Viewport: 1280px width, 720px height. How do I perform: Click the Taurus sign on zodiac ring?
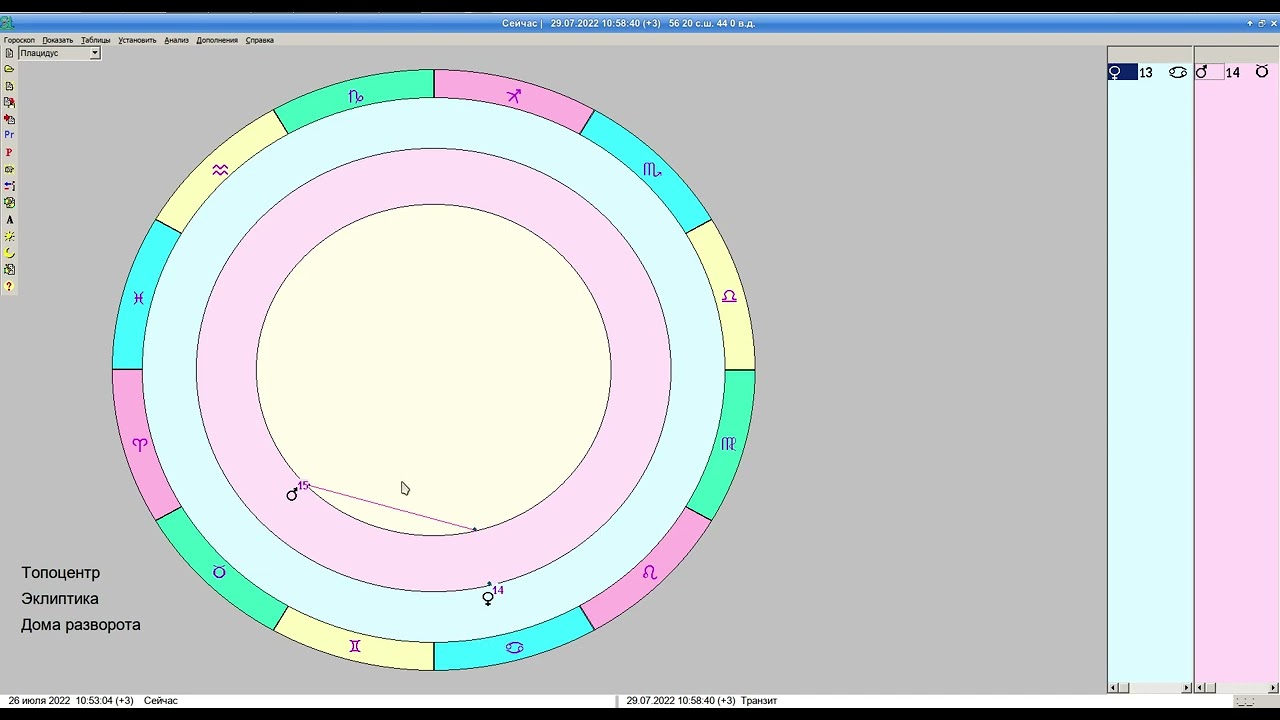point(219,572)
